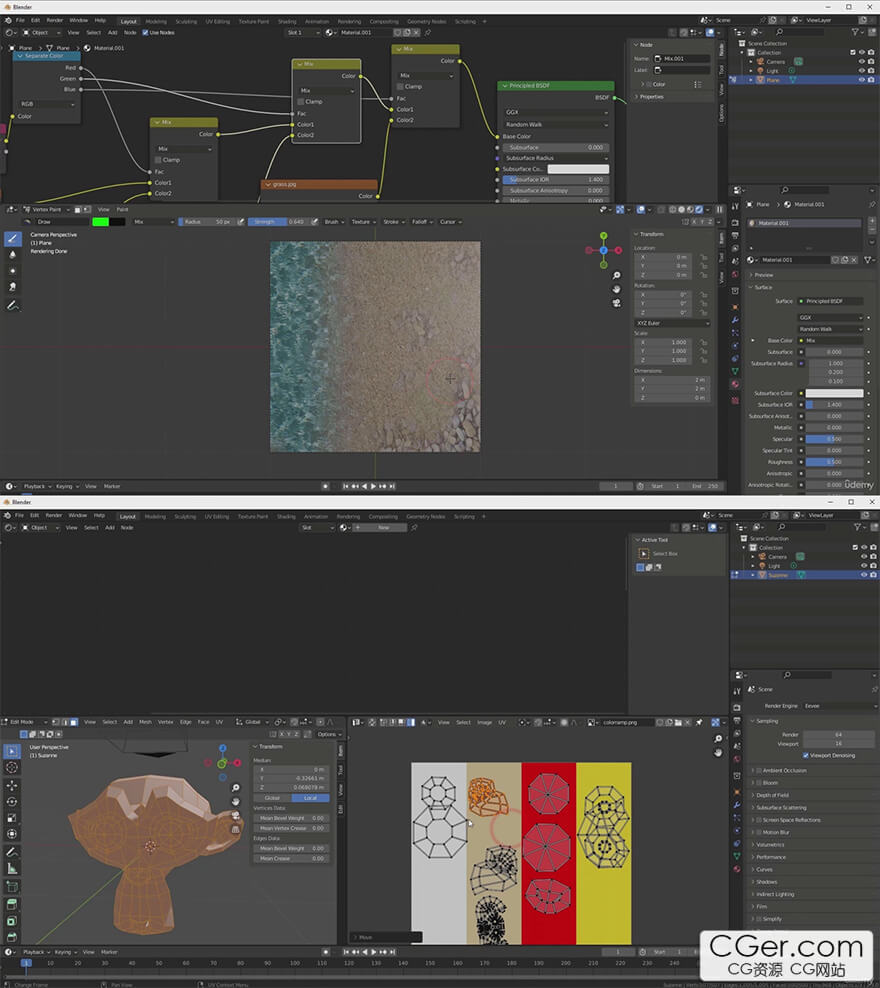This screenshot has width=880, height=988.
Task: Expand the Volumetrics panel
Action: [770, 845]
